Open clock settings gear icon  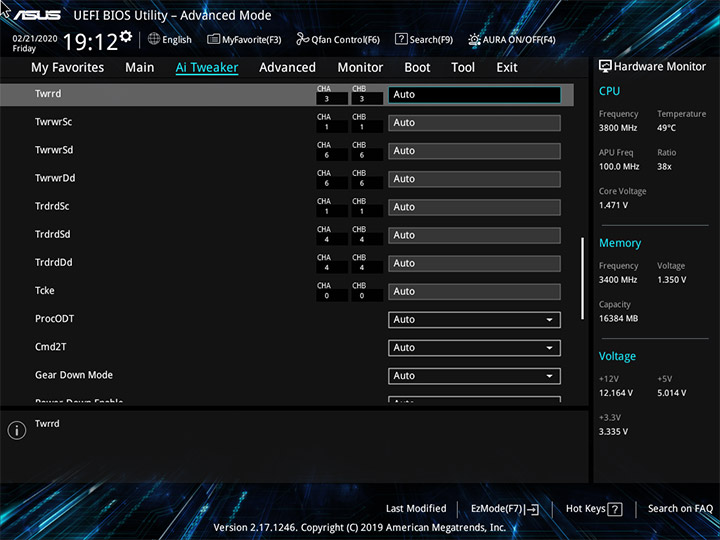click(126, 36)
